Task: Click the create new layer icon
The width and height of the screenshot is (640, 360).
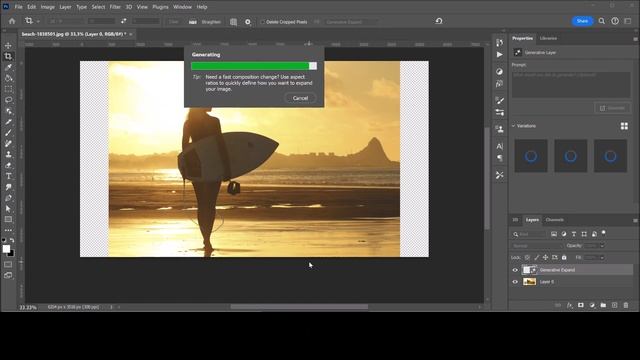Action: pyautogui.click(x=615, y=305)
